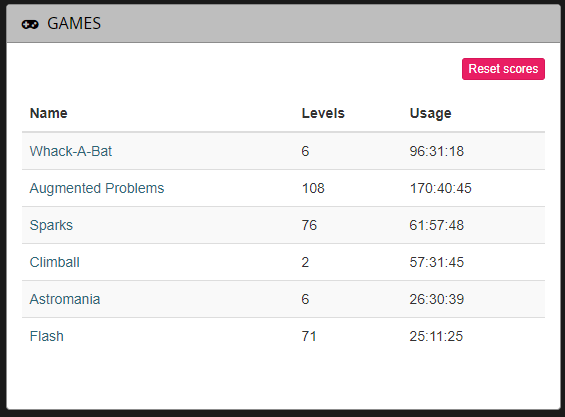The height and width of the screenshot is (417, 565).
Task: Open the Climball game link
Action: [54, 262]
